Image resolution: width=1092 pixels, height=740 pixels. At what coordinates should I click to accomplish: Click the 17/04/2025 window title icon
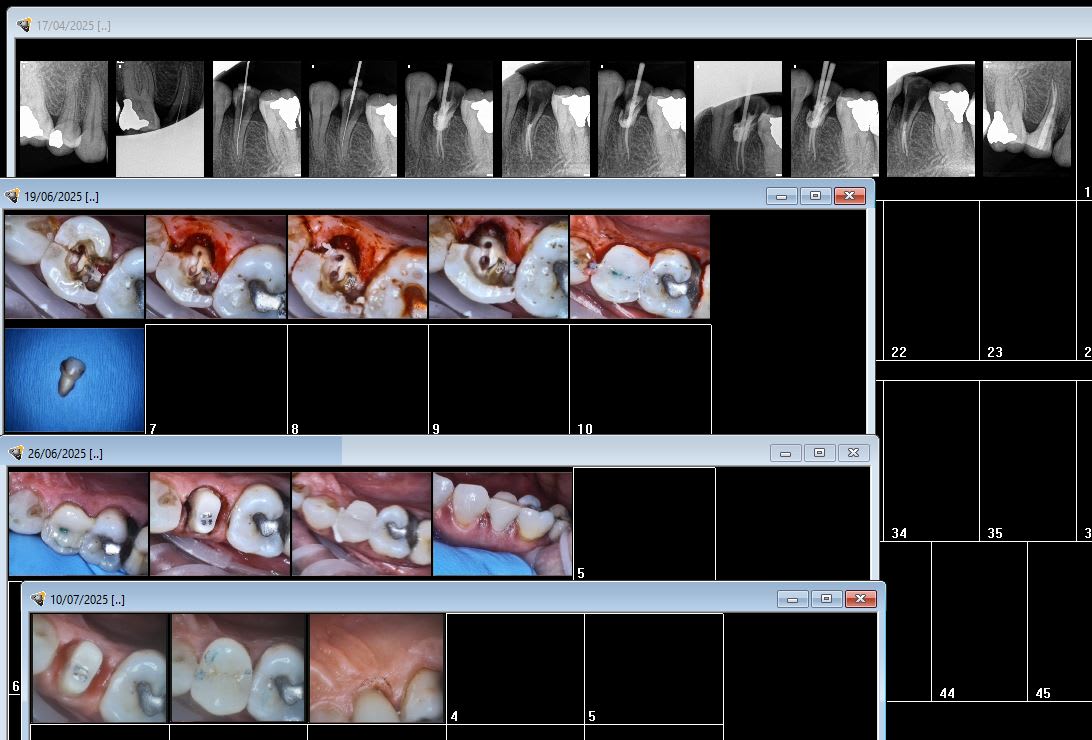[24, 25]
